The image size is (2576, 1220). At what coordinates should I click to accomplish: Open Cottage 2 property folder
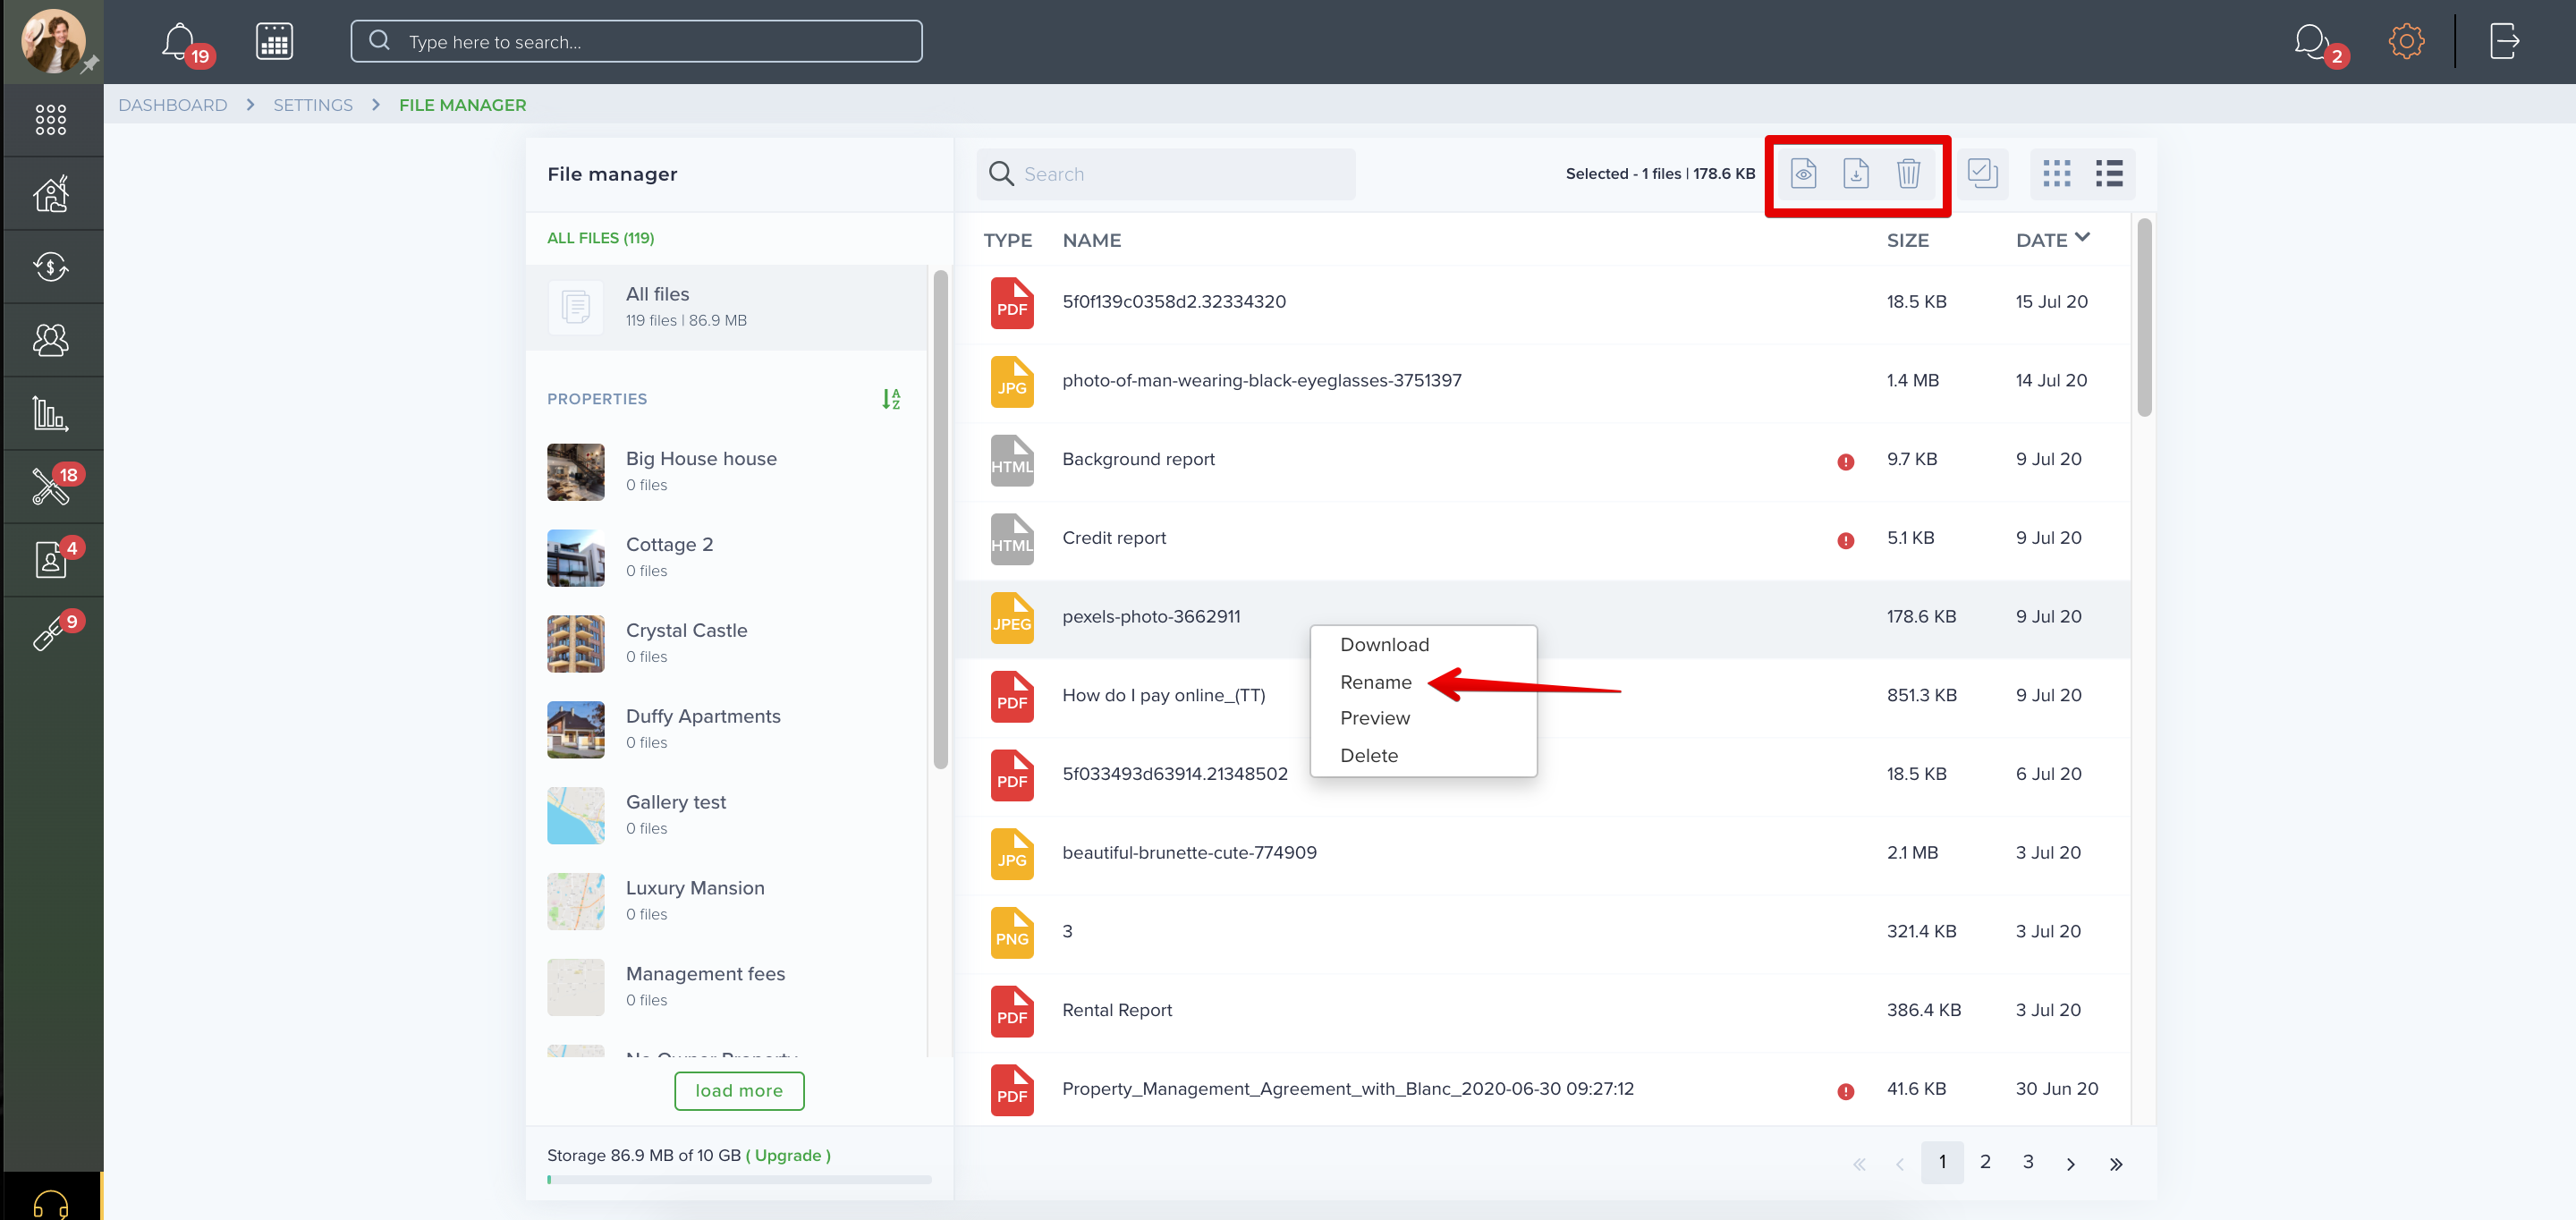click(727, 558)
